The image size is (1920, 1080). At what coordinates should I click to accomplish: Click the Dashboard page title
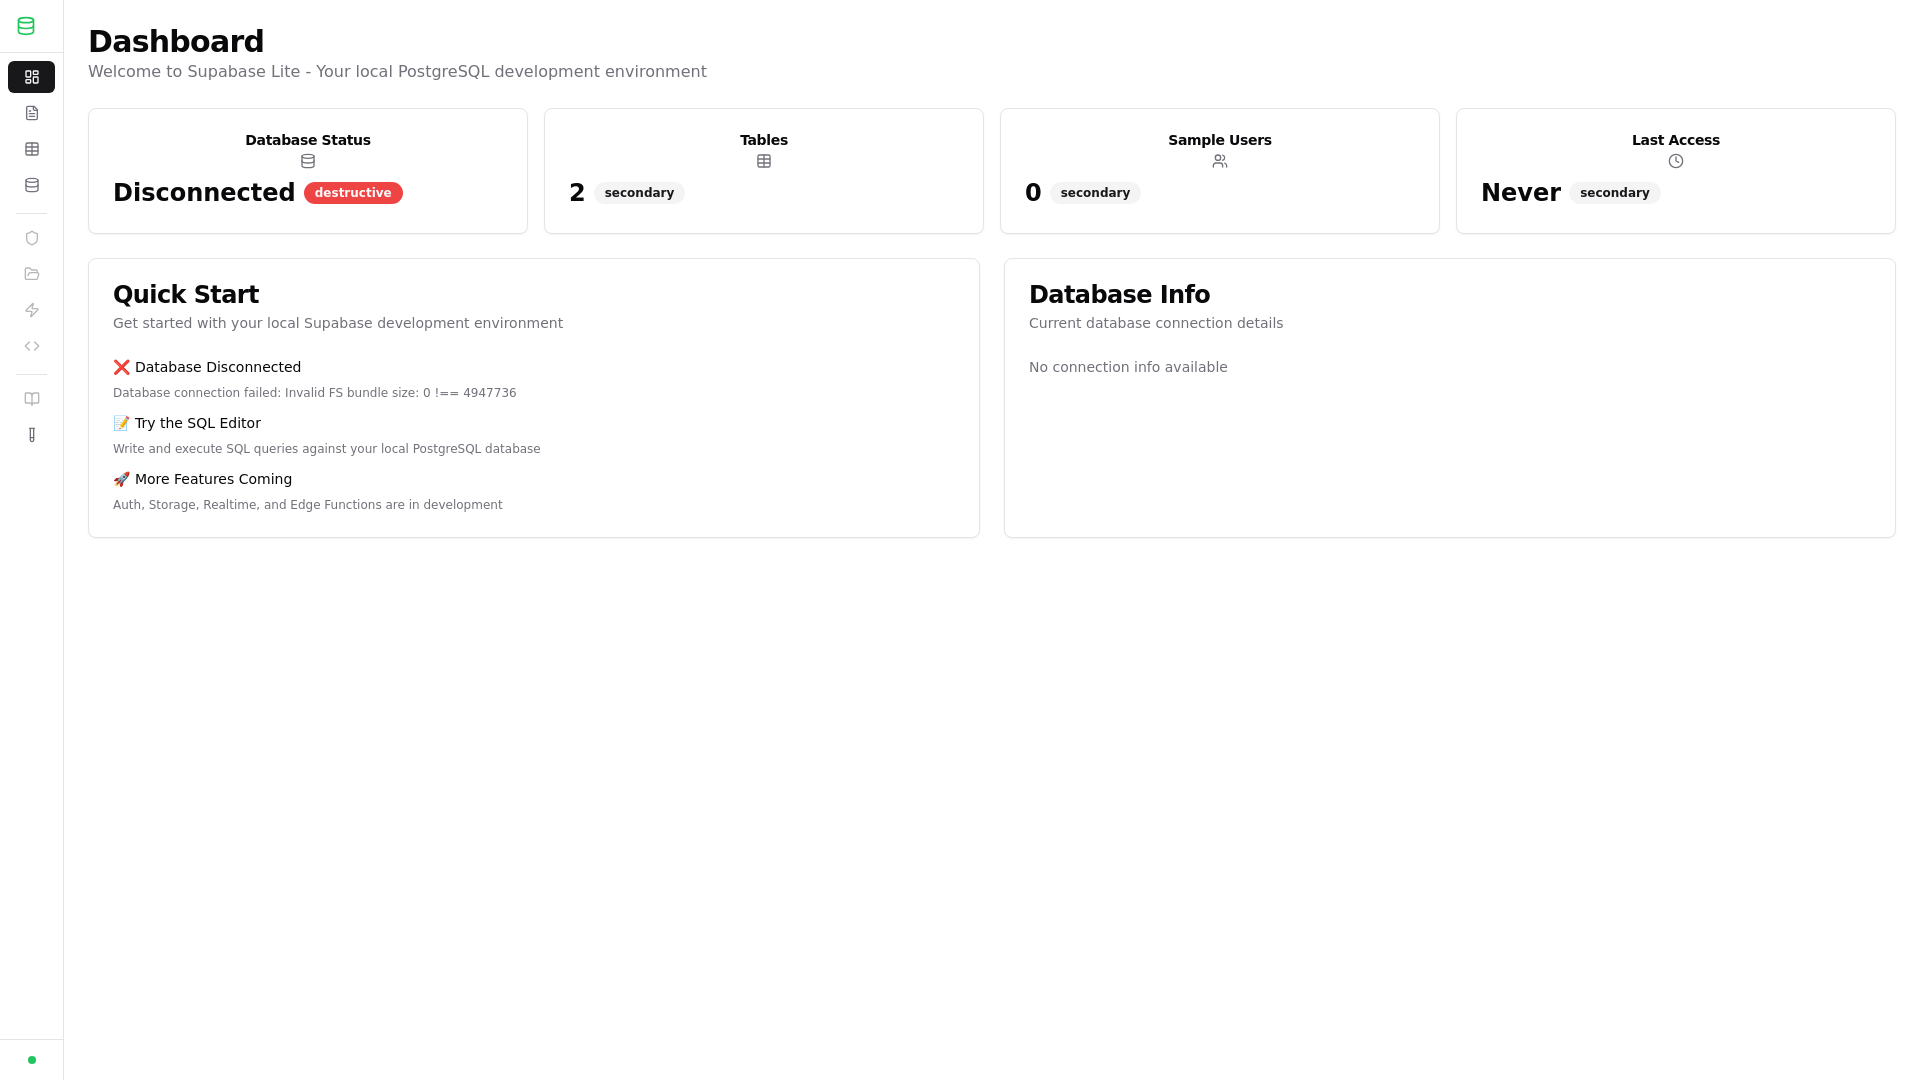[x=176, y=42]
